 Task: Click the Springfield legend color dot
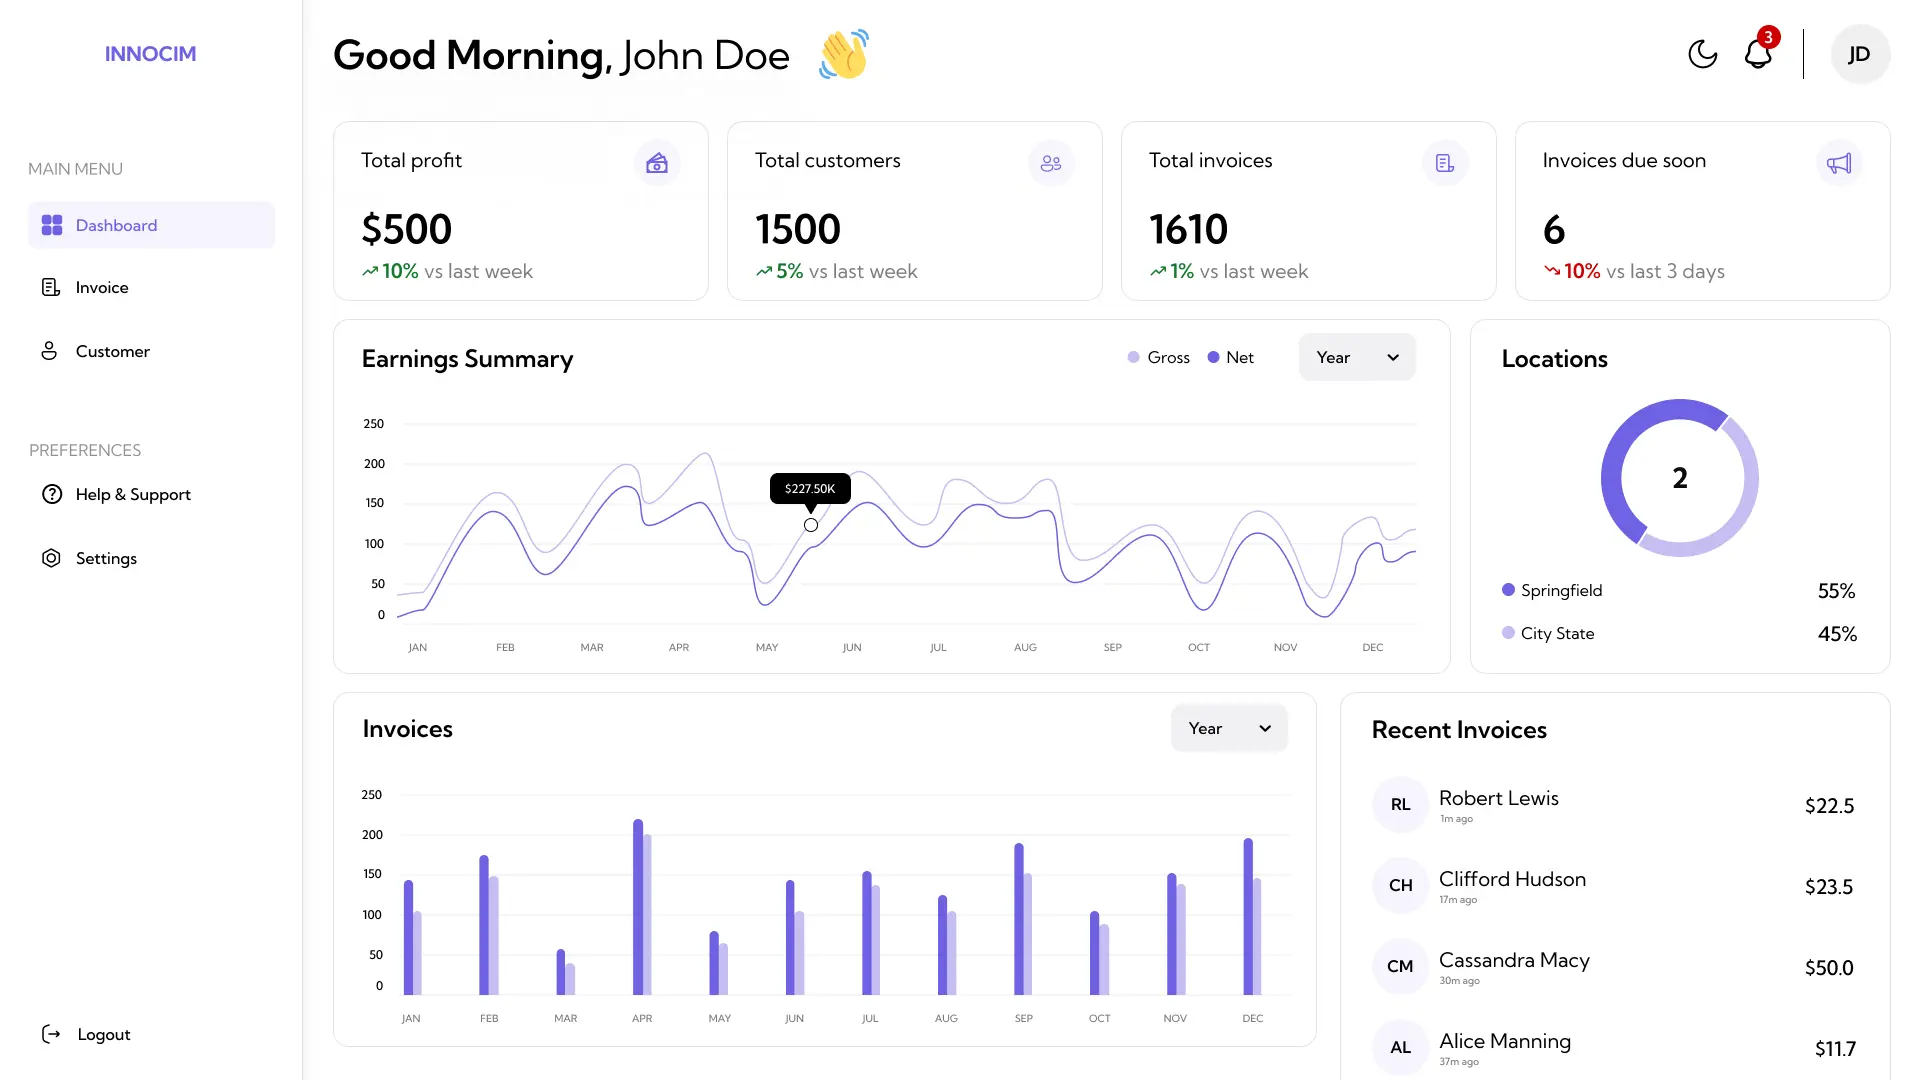click(x=1508, y=590)
